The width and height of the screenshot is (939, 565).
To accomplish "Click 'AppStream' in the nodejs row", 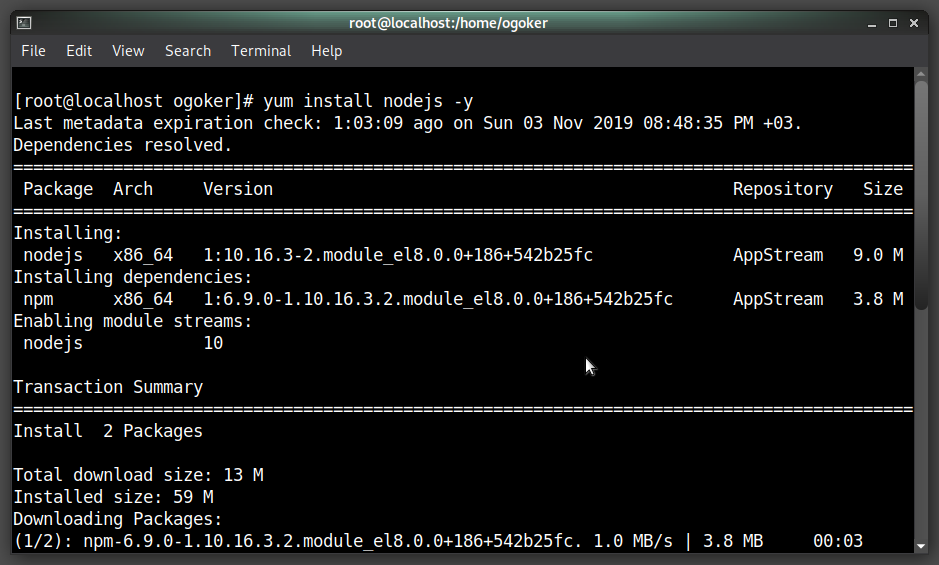I will click(778, 255).
